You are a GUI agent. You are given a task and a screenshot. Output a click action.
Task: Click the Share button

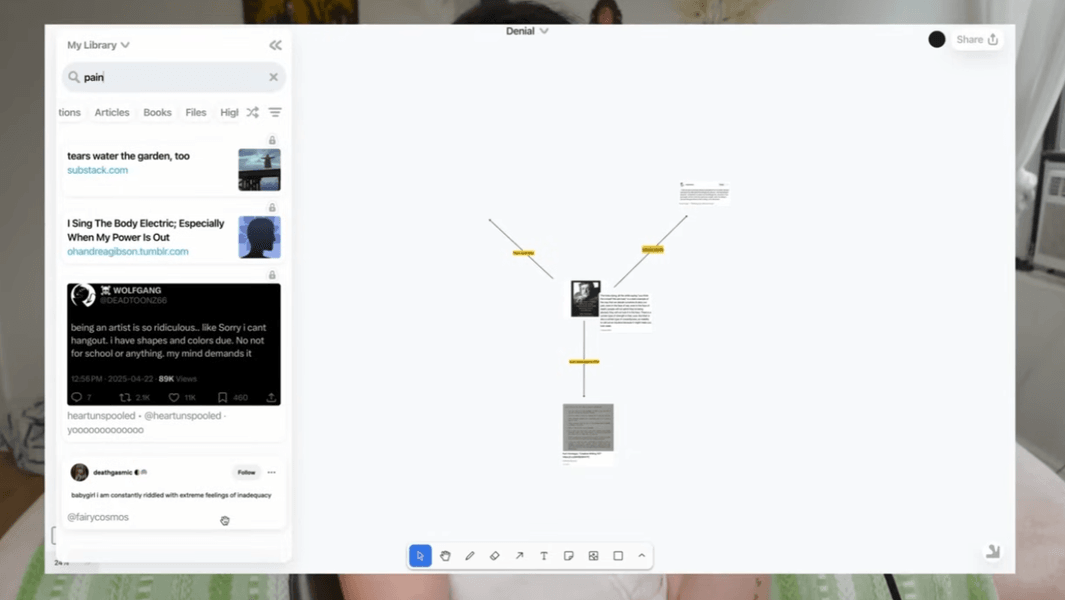pyautogui.click(x=977, y=40)
